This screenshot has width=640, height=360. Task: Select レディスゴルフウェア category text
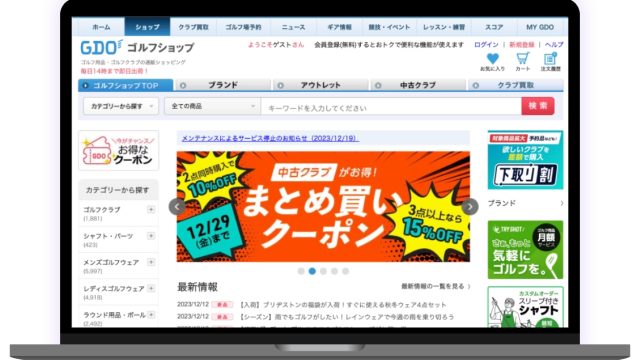tap(114, 288)
